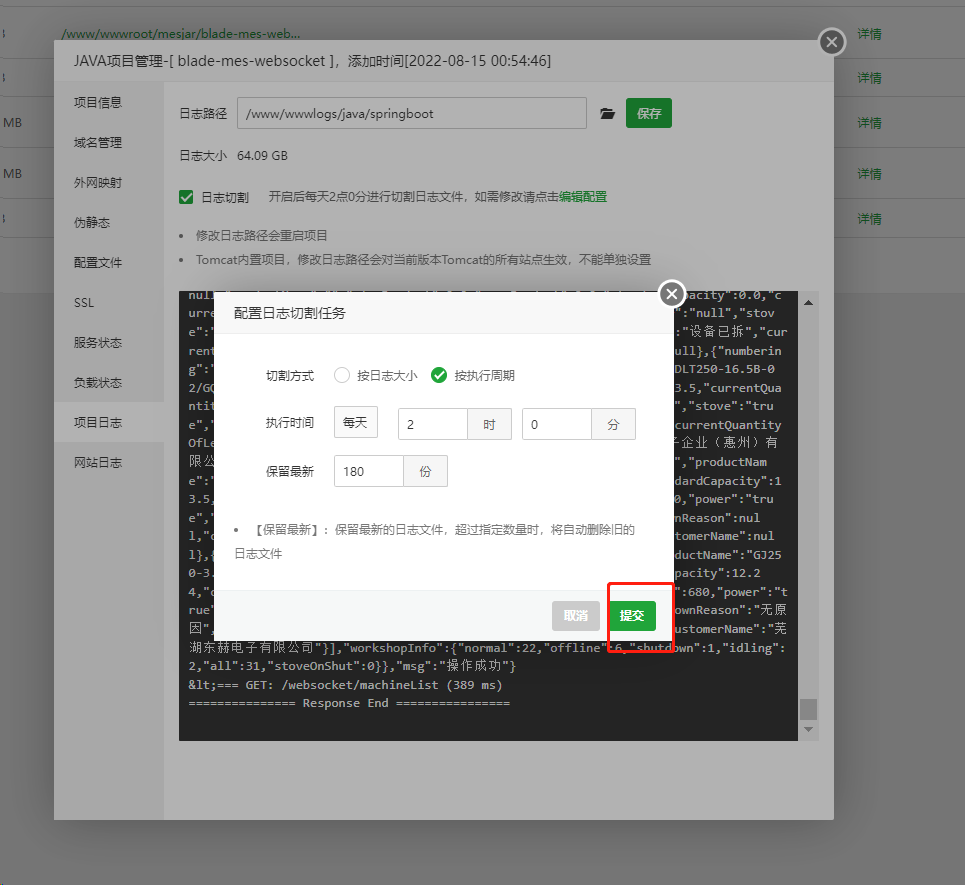Click the folder browse icon next to log path

(607, 113)
